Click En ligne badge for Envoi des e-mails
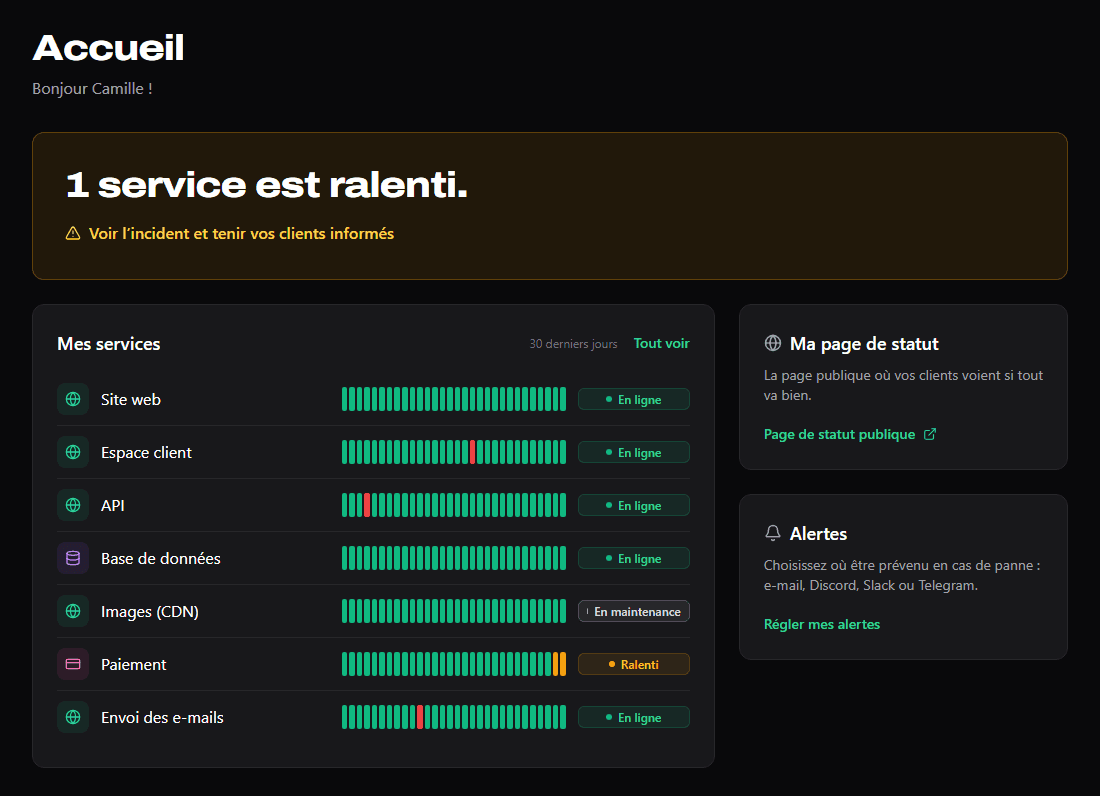The height and width of the screenshot is (796, 1100). pyautogui.click(x=633, y=717)
